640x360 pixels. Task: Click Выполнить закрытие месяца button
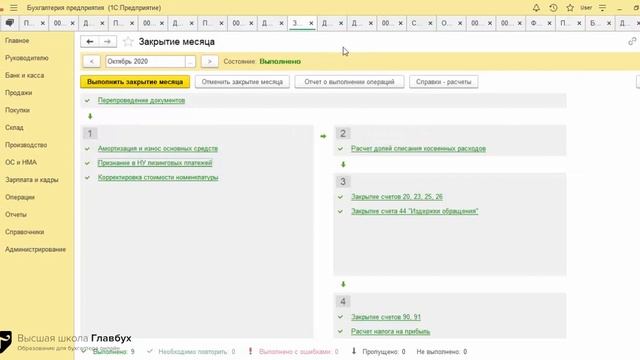tap(135, 82)
